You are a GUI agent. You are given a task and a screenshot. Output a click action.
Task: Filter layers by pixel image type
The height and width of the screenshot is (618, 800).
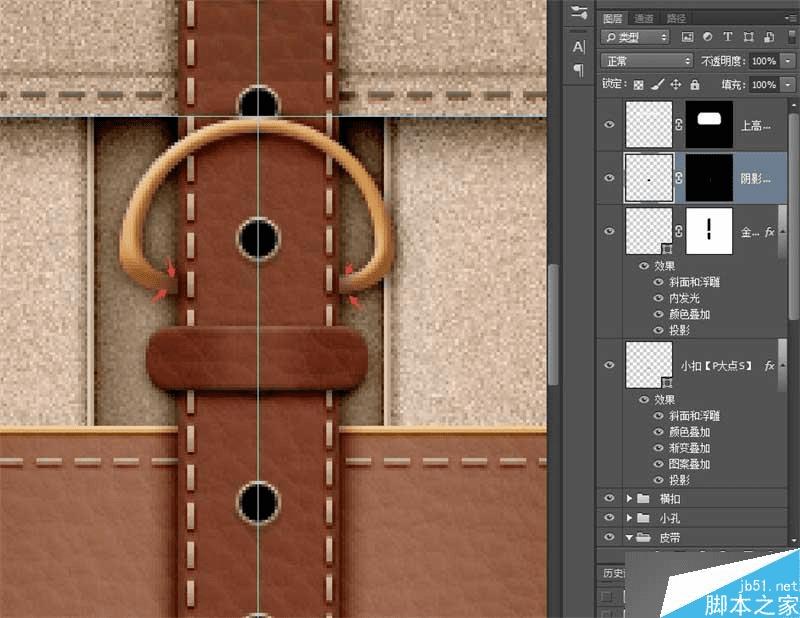click(x=687, y=37)
